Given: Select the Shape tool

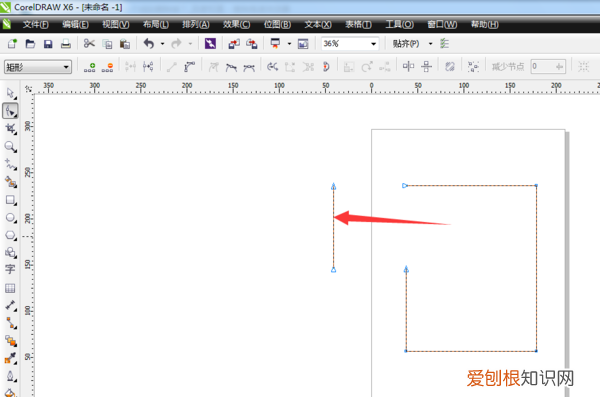Looking at the screenshot, I should pyautogui.click(x=10, y=111).
